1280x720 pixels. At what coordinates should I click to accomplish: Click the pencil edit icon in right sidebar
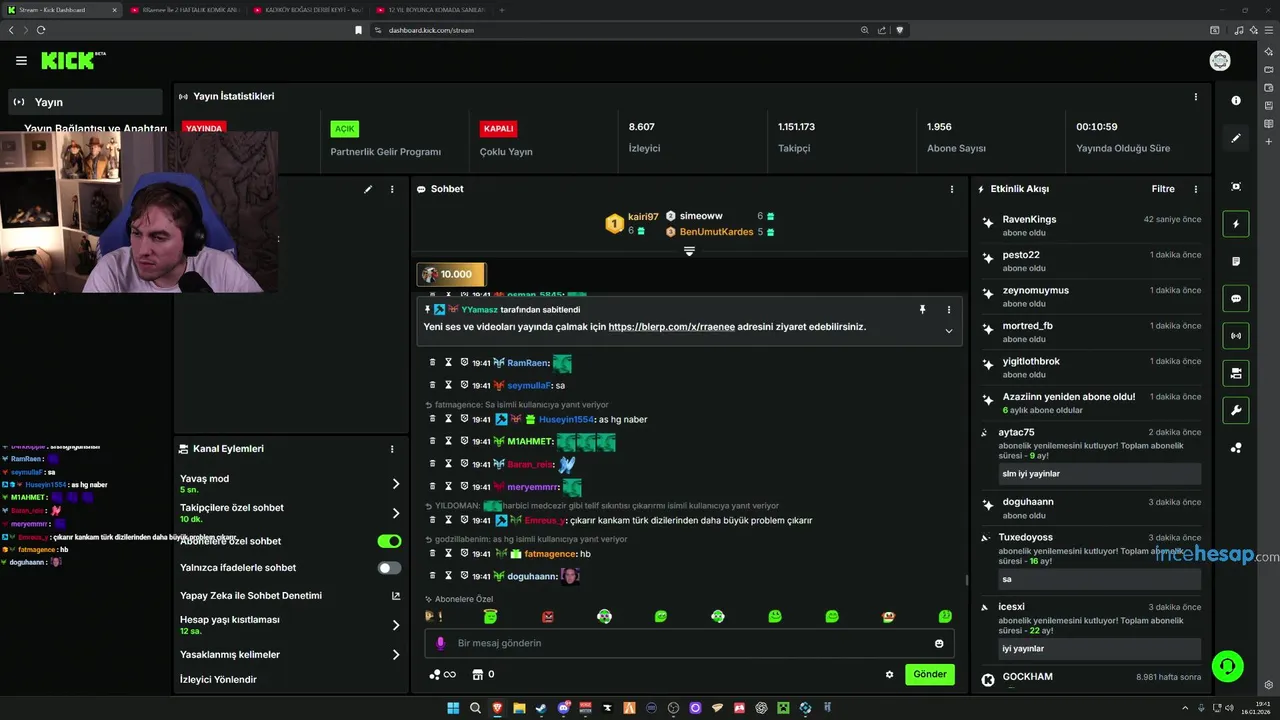(x=1236, y=138)
